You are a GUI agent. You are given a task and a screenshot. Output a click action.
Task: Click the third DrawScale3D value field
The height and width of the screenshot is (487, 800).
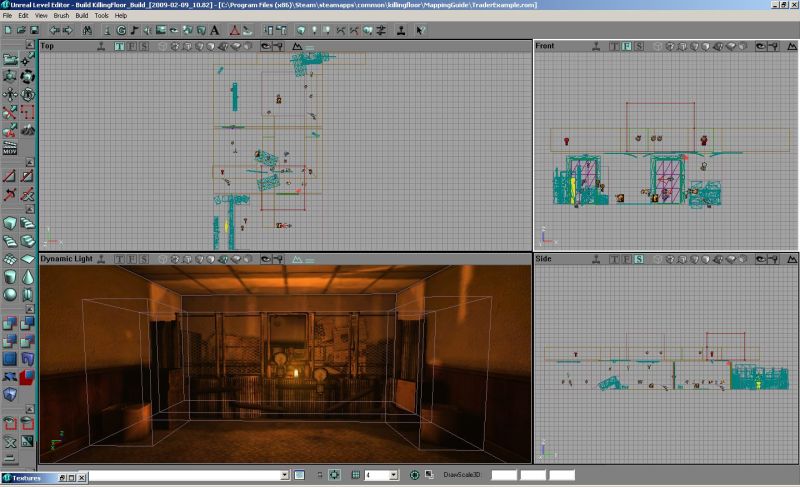(562, 475)
